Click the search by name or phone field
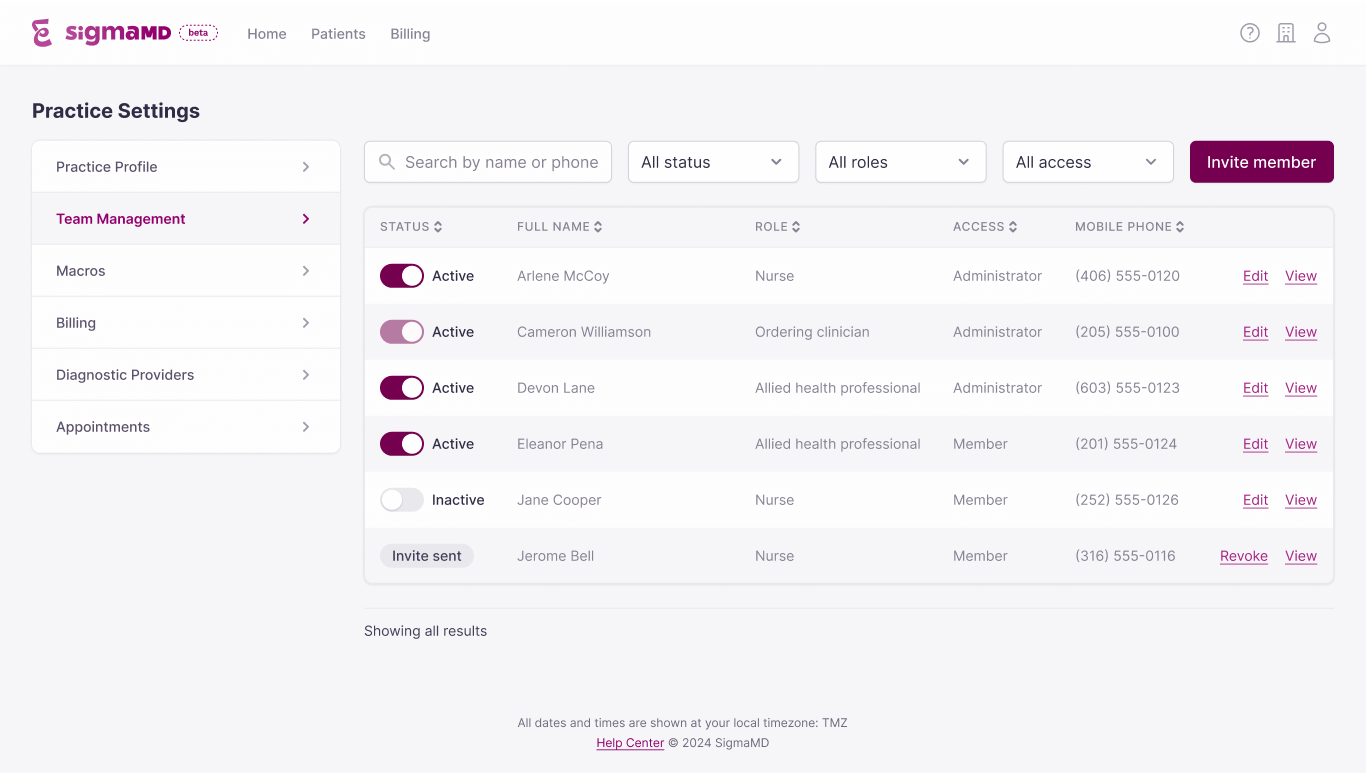This screenshot has width=1366, height=773. [487, 161]
